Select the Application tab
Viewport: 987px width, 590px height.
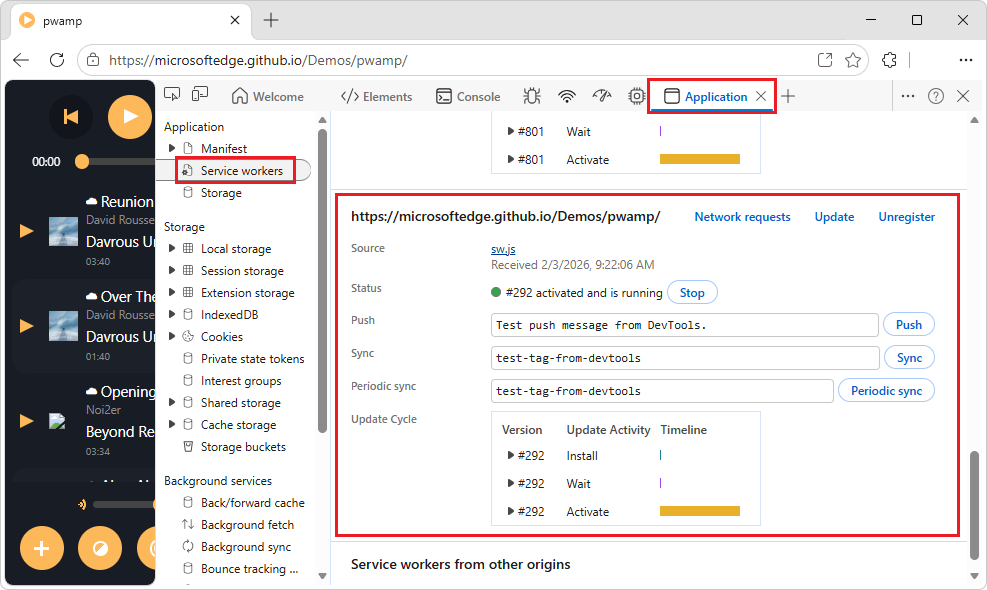tap(706, 96)
